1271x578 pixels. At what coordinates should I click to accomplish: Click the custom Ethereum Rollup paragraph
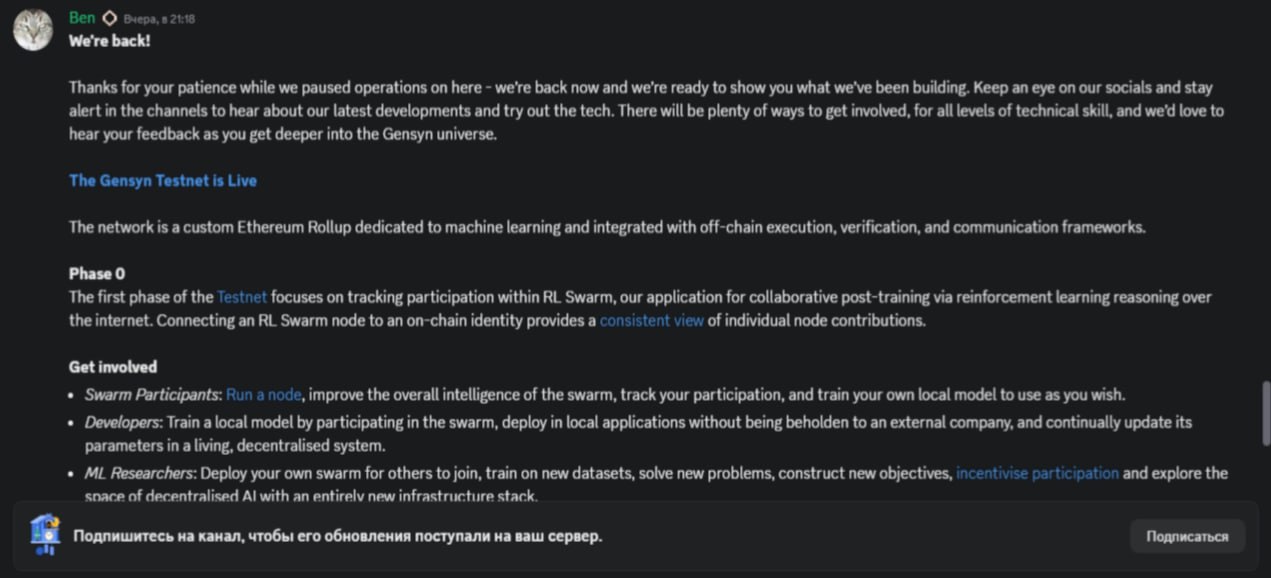click(x=607, y=227)
